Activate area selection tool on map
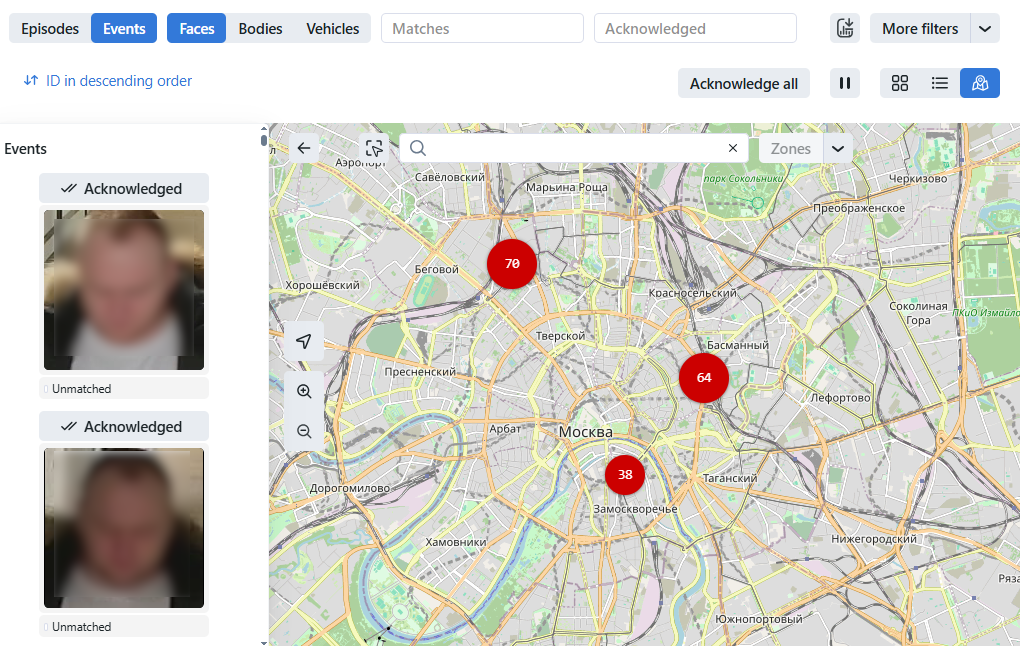 374,148
